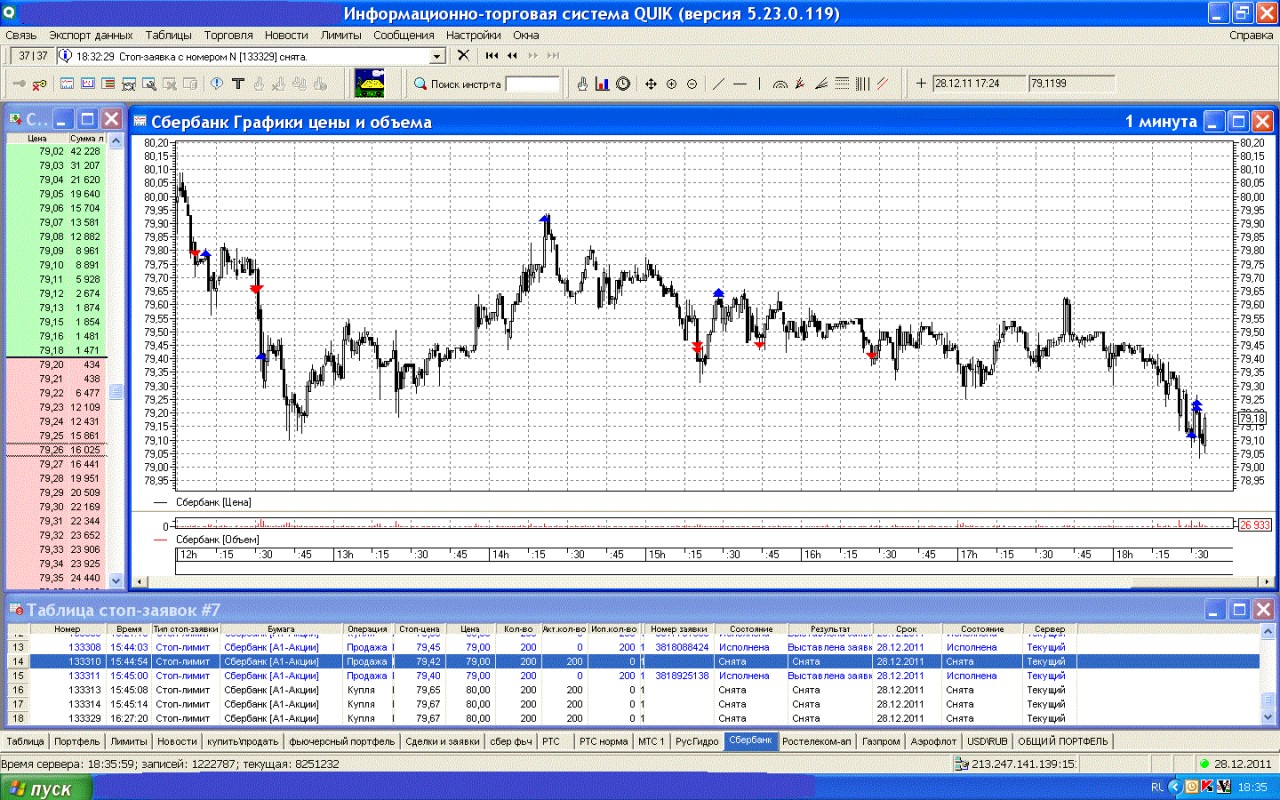The width and height of the screenshot is (1280, 800).
Task: Click the zoom in plus circle icon
Action: click(672, 84)
